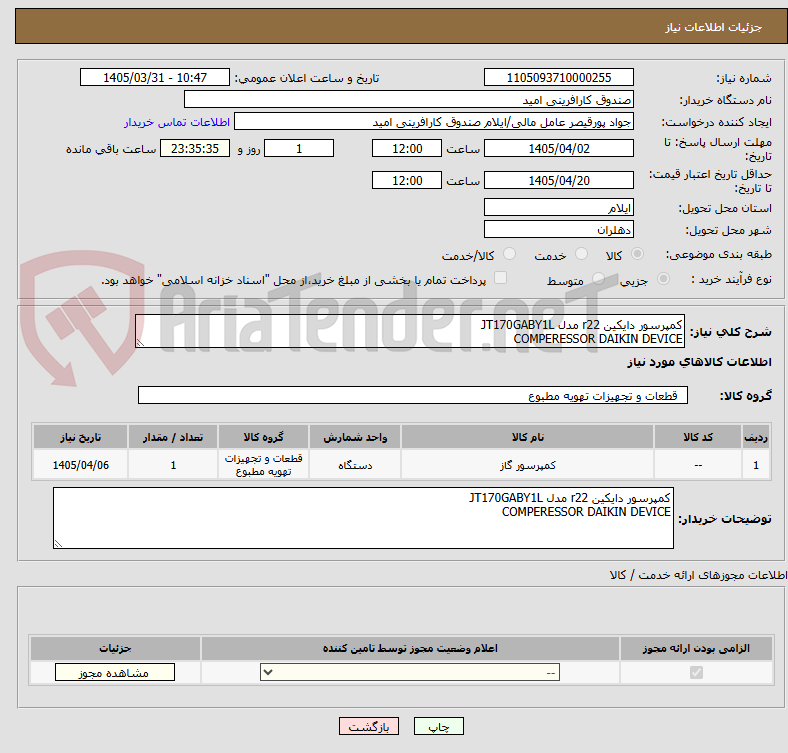Click the buyer notes text area
Image resolution: width=788 pixels, height=753 pixels.
coord(363,518)
